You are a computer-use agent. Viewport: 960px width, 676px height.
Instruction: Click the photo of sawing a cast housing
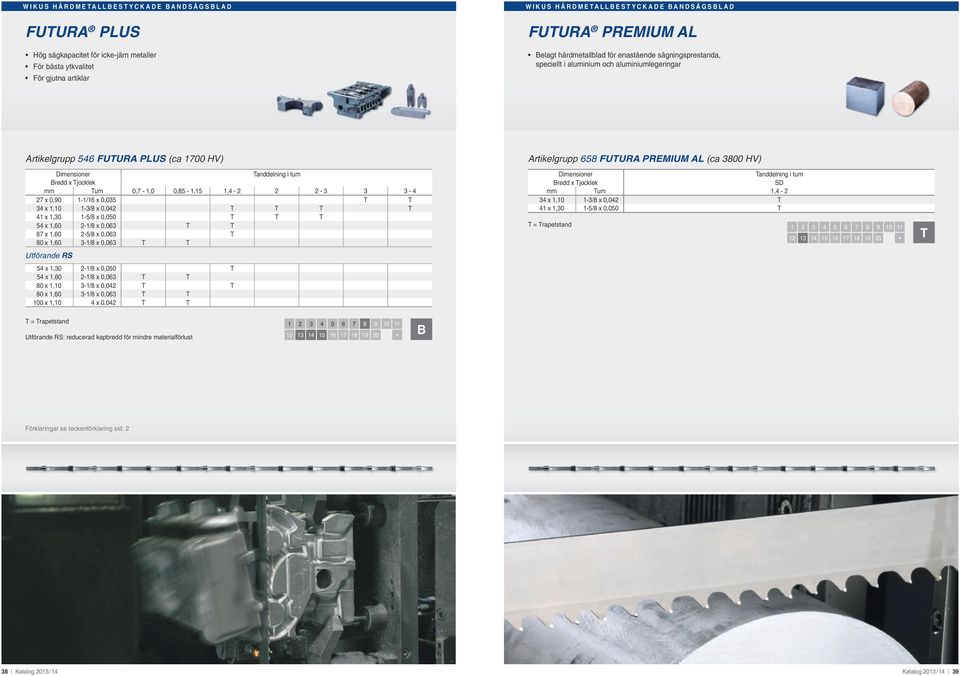tap(228, 579)
